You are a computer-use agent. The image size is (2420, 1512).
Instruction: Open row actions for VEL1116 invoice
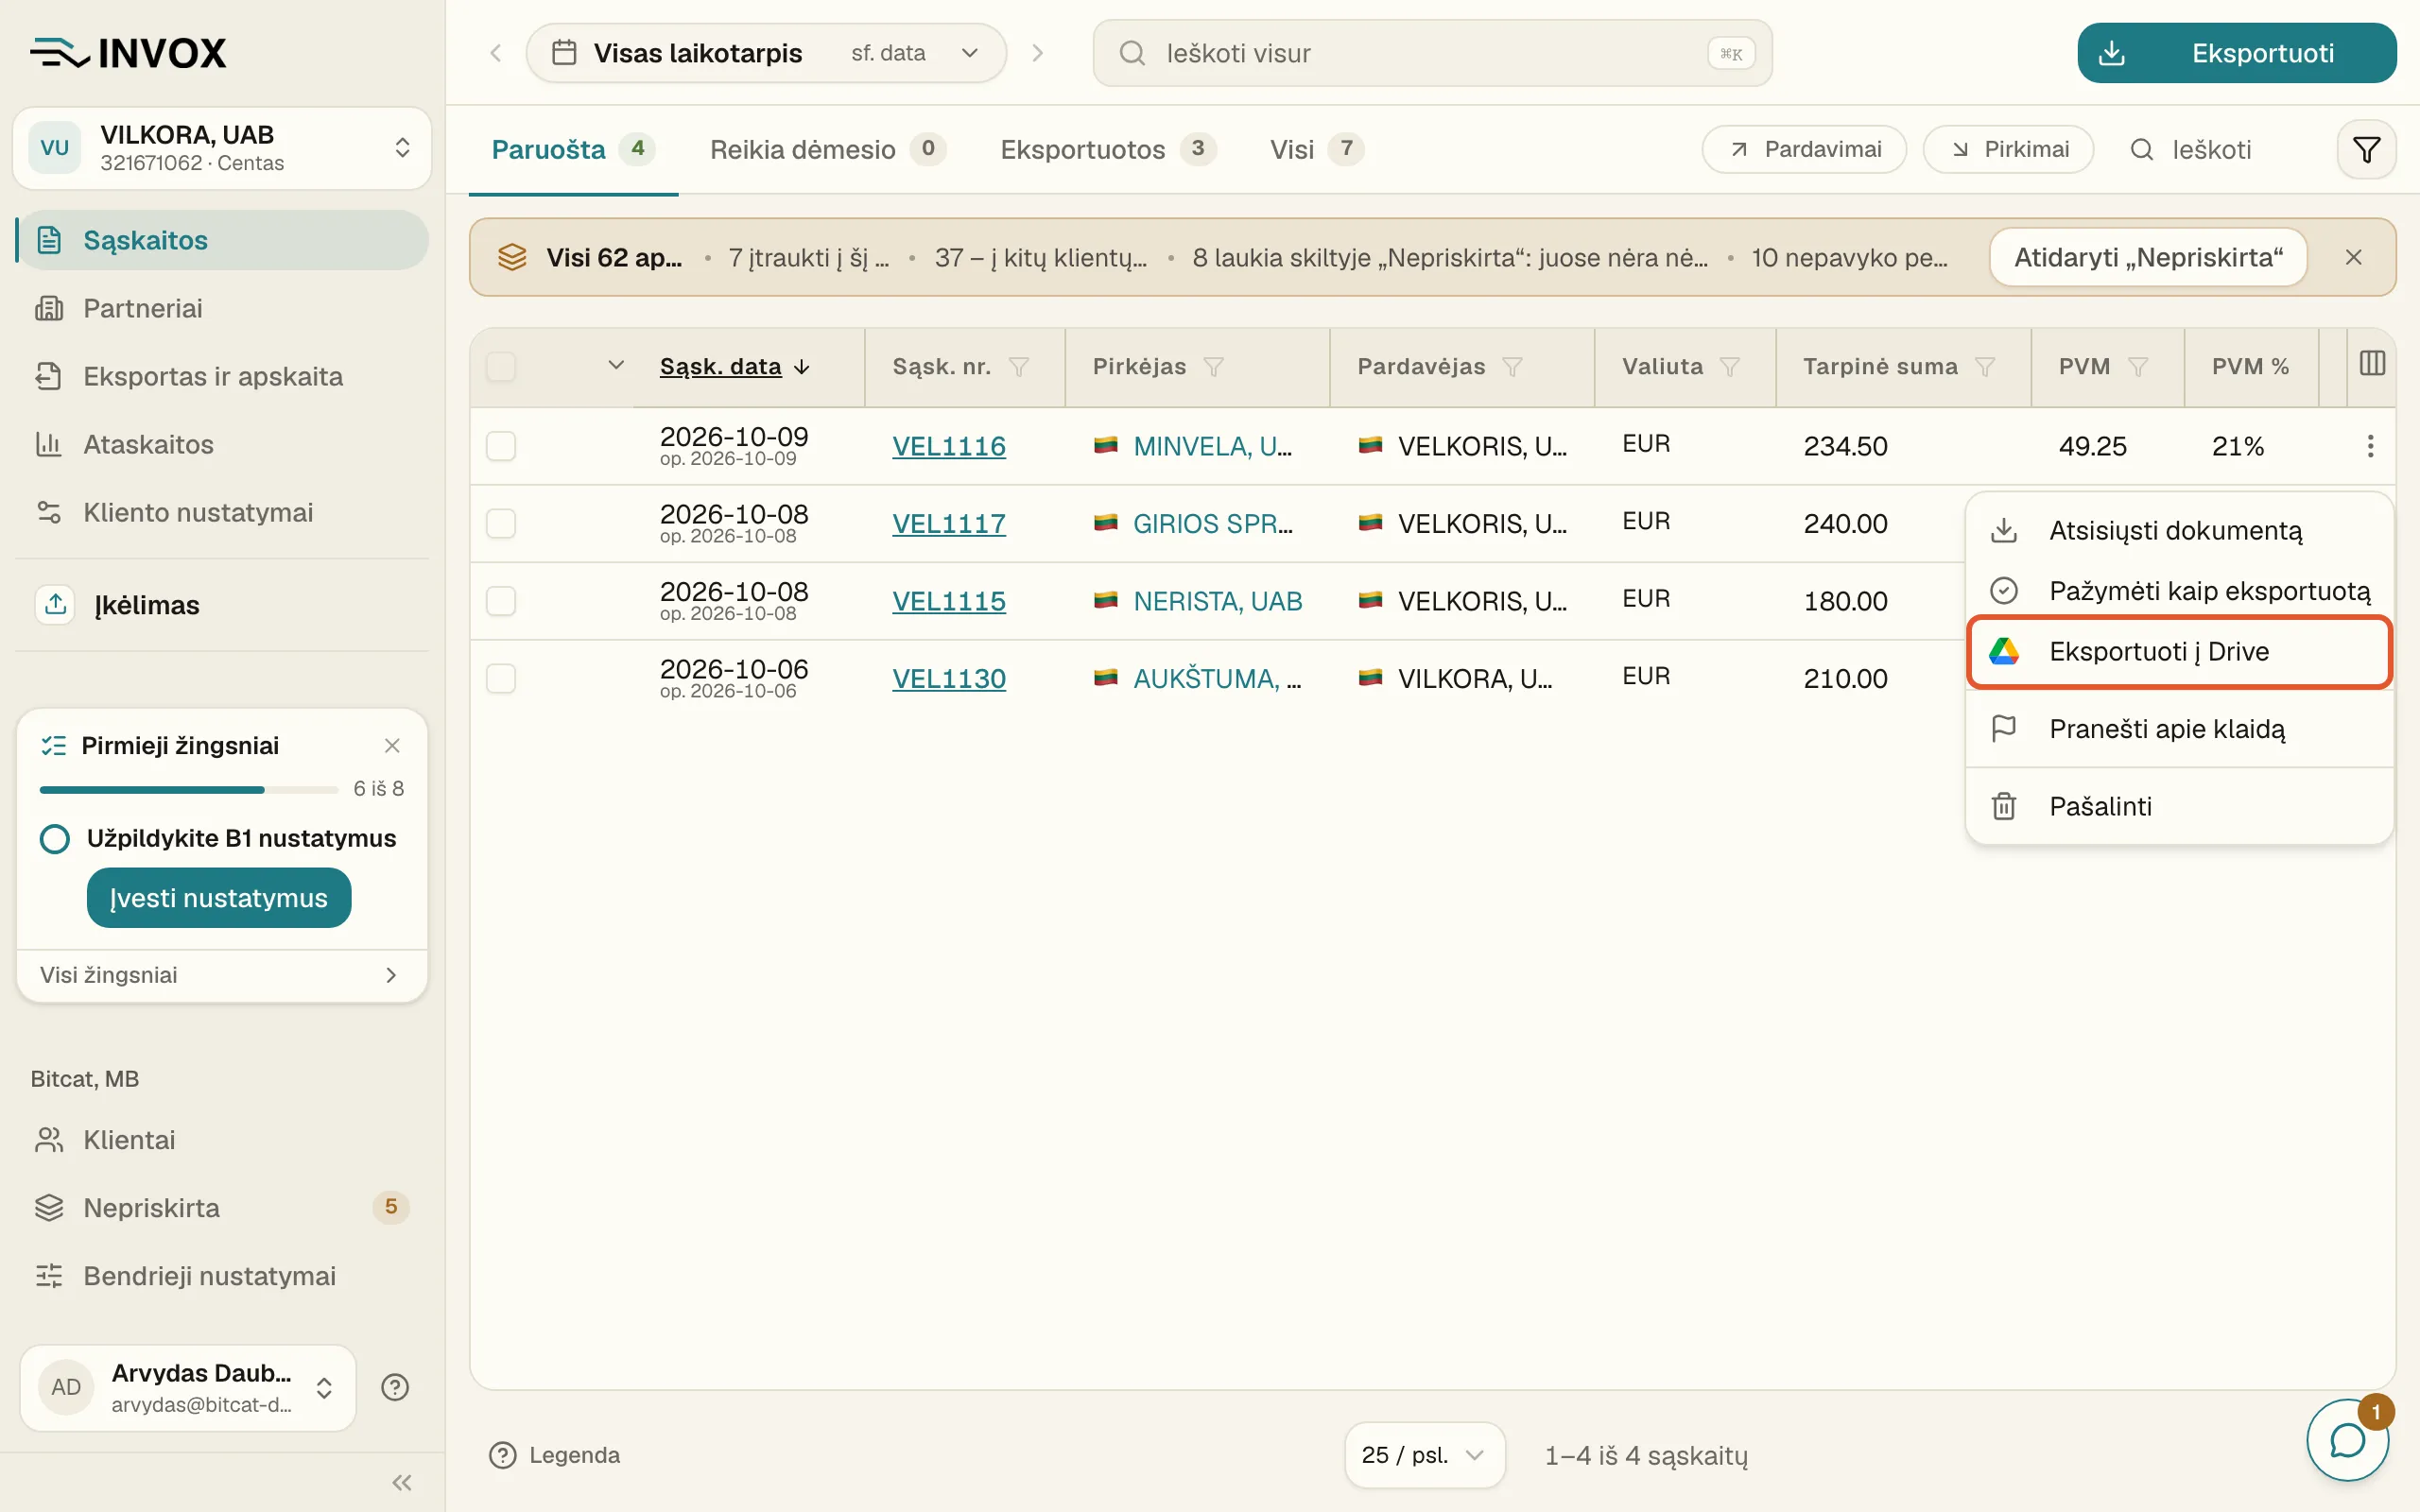point(2370,446)
